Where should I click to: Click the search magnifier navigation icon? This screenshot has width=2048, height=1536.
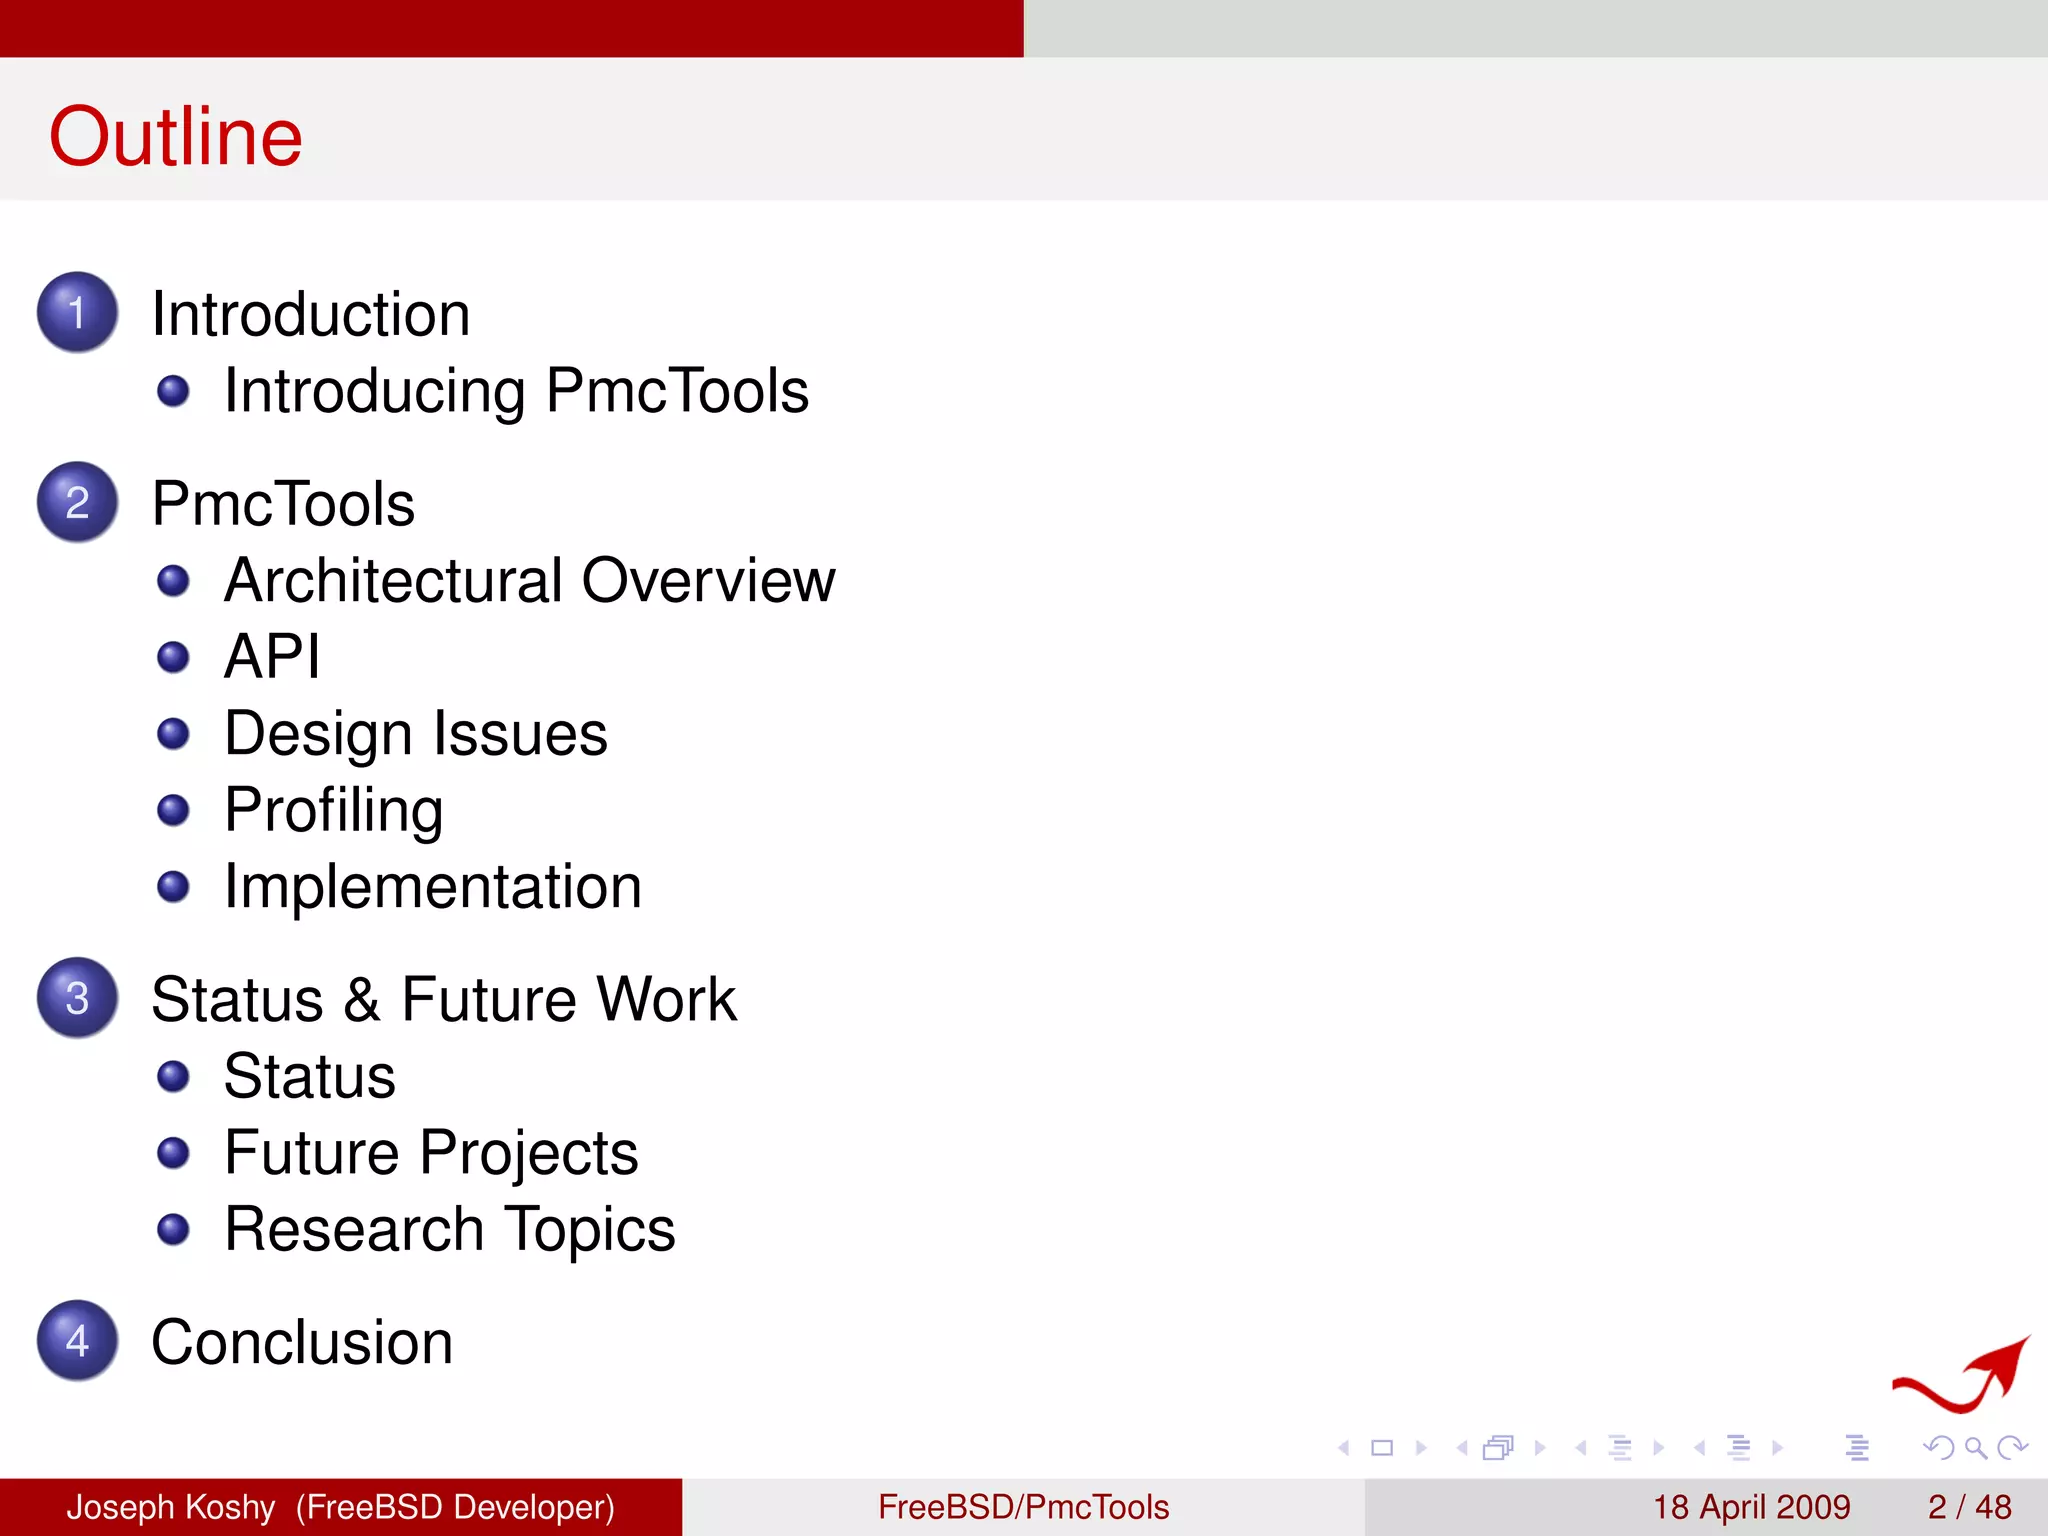pyautogui.click(x=1975, y=1448)
